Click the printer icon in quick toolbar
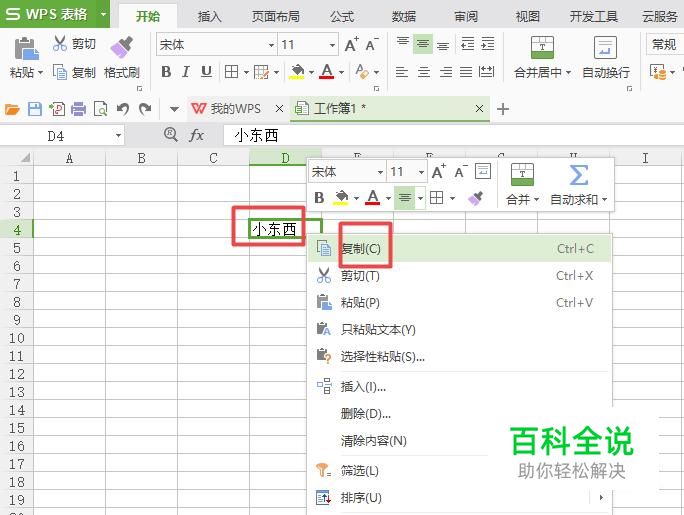The image size is (684, 515). (x=79, y=109)
